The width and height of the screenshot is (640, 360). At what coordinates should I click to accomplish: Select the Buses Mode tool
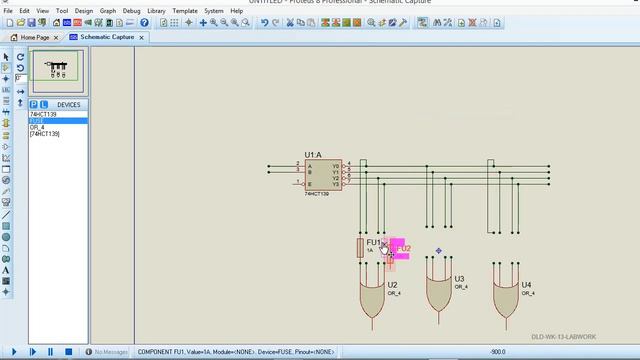(x=6, y=112)
